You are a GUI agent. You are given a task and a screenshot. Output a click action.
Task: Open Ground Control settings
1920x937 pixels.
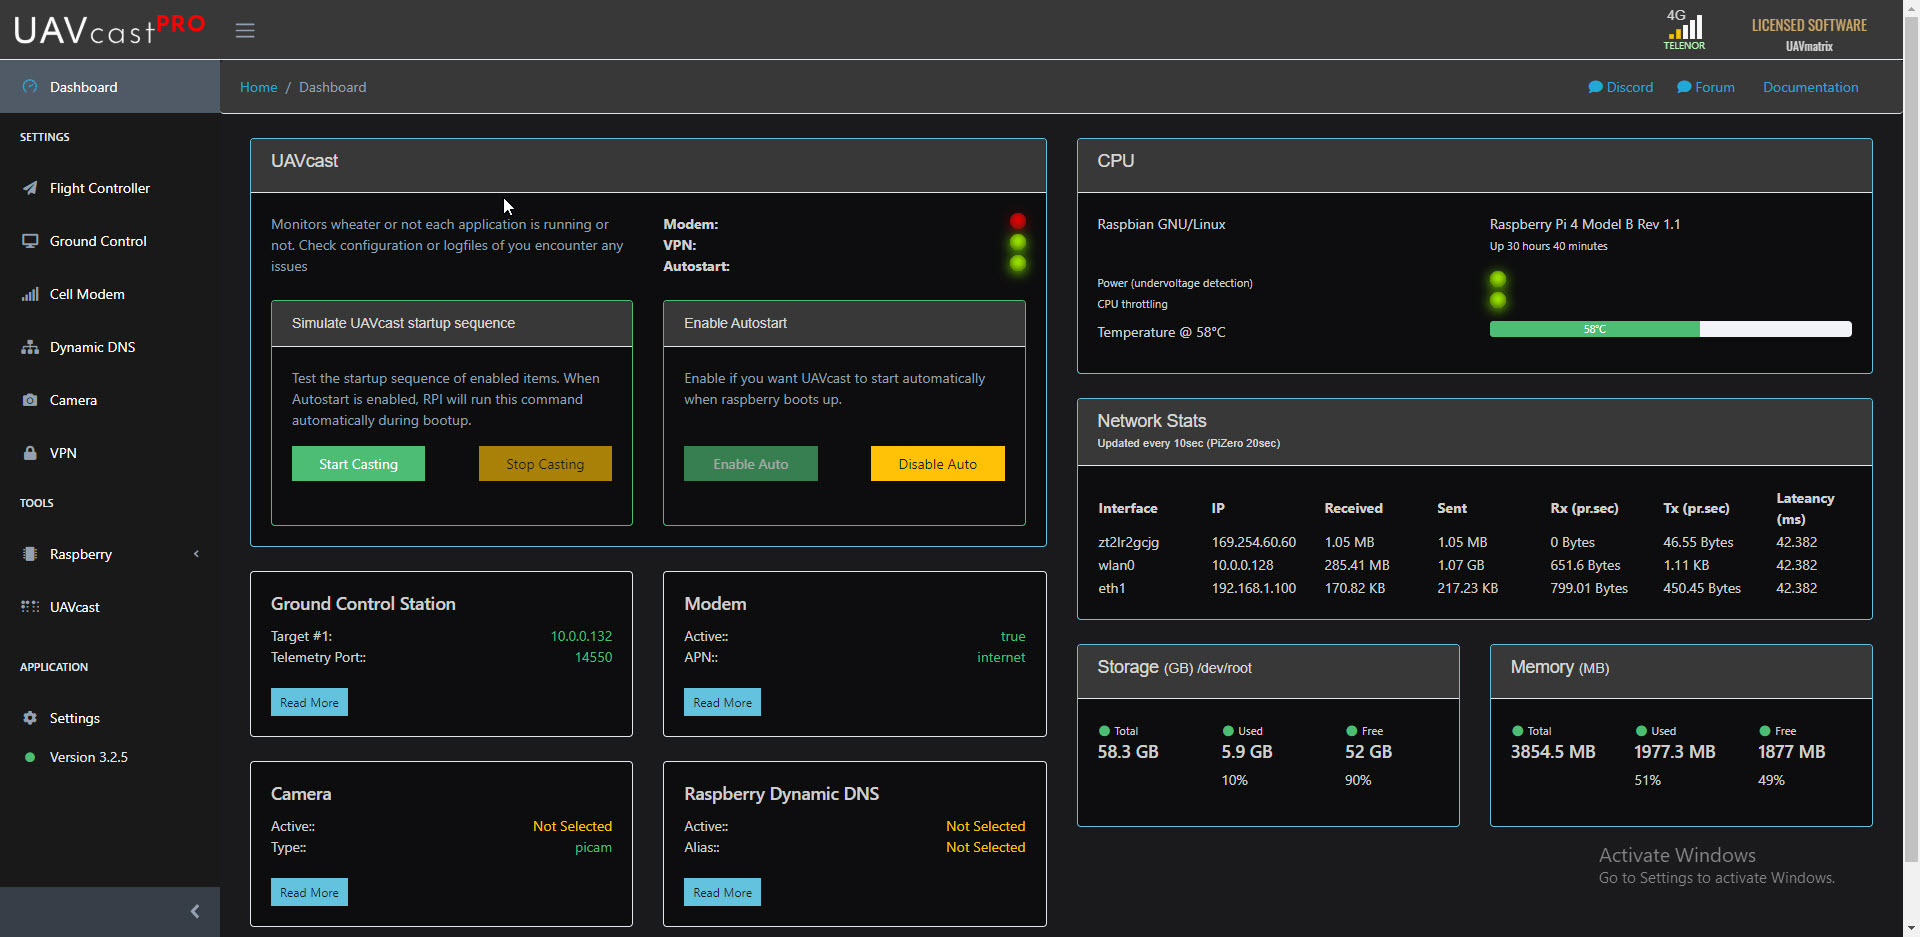110,241
